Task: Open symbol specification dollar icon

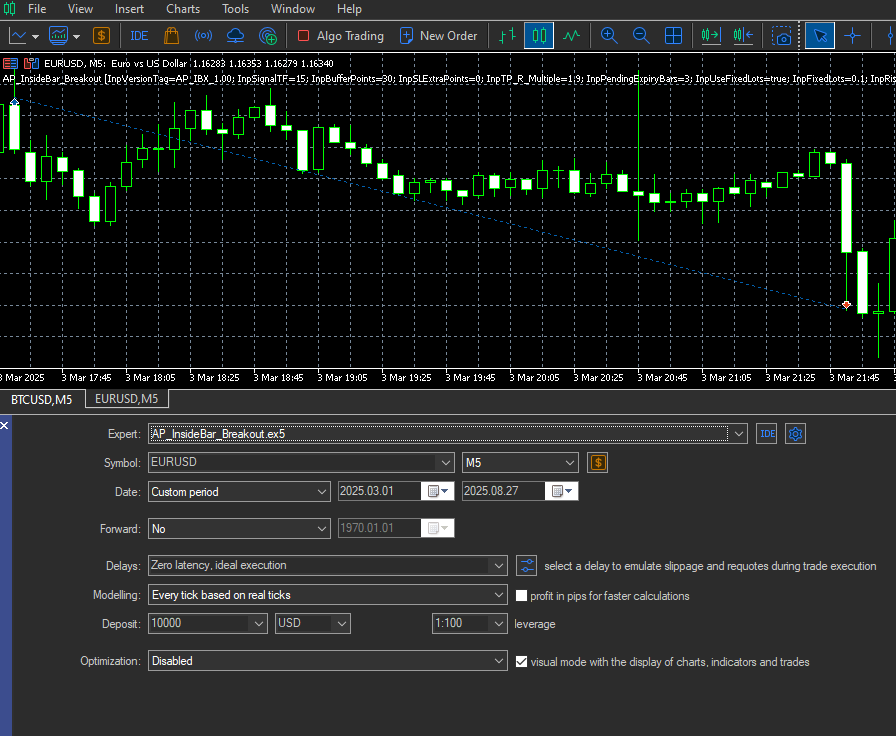Action: [598, 462]
